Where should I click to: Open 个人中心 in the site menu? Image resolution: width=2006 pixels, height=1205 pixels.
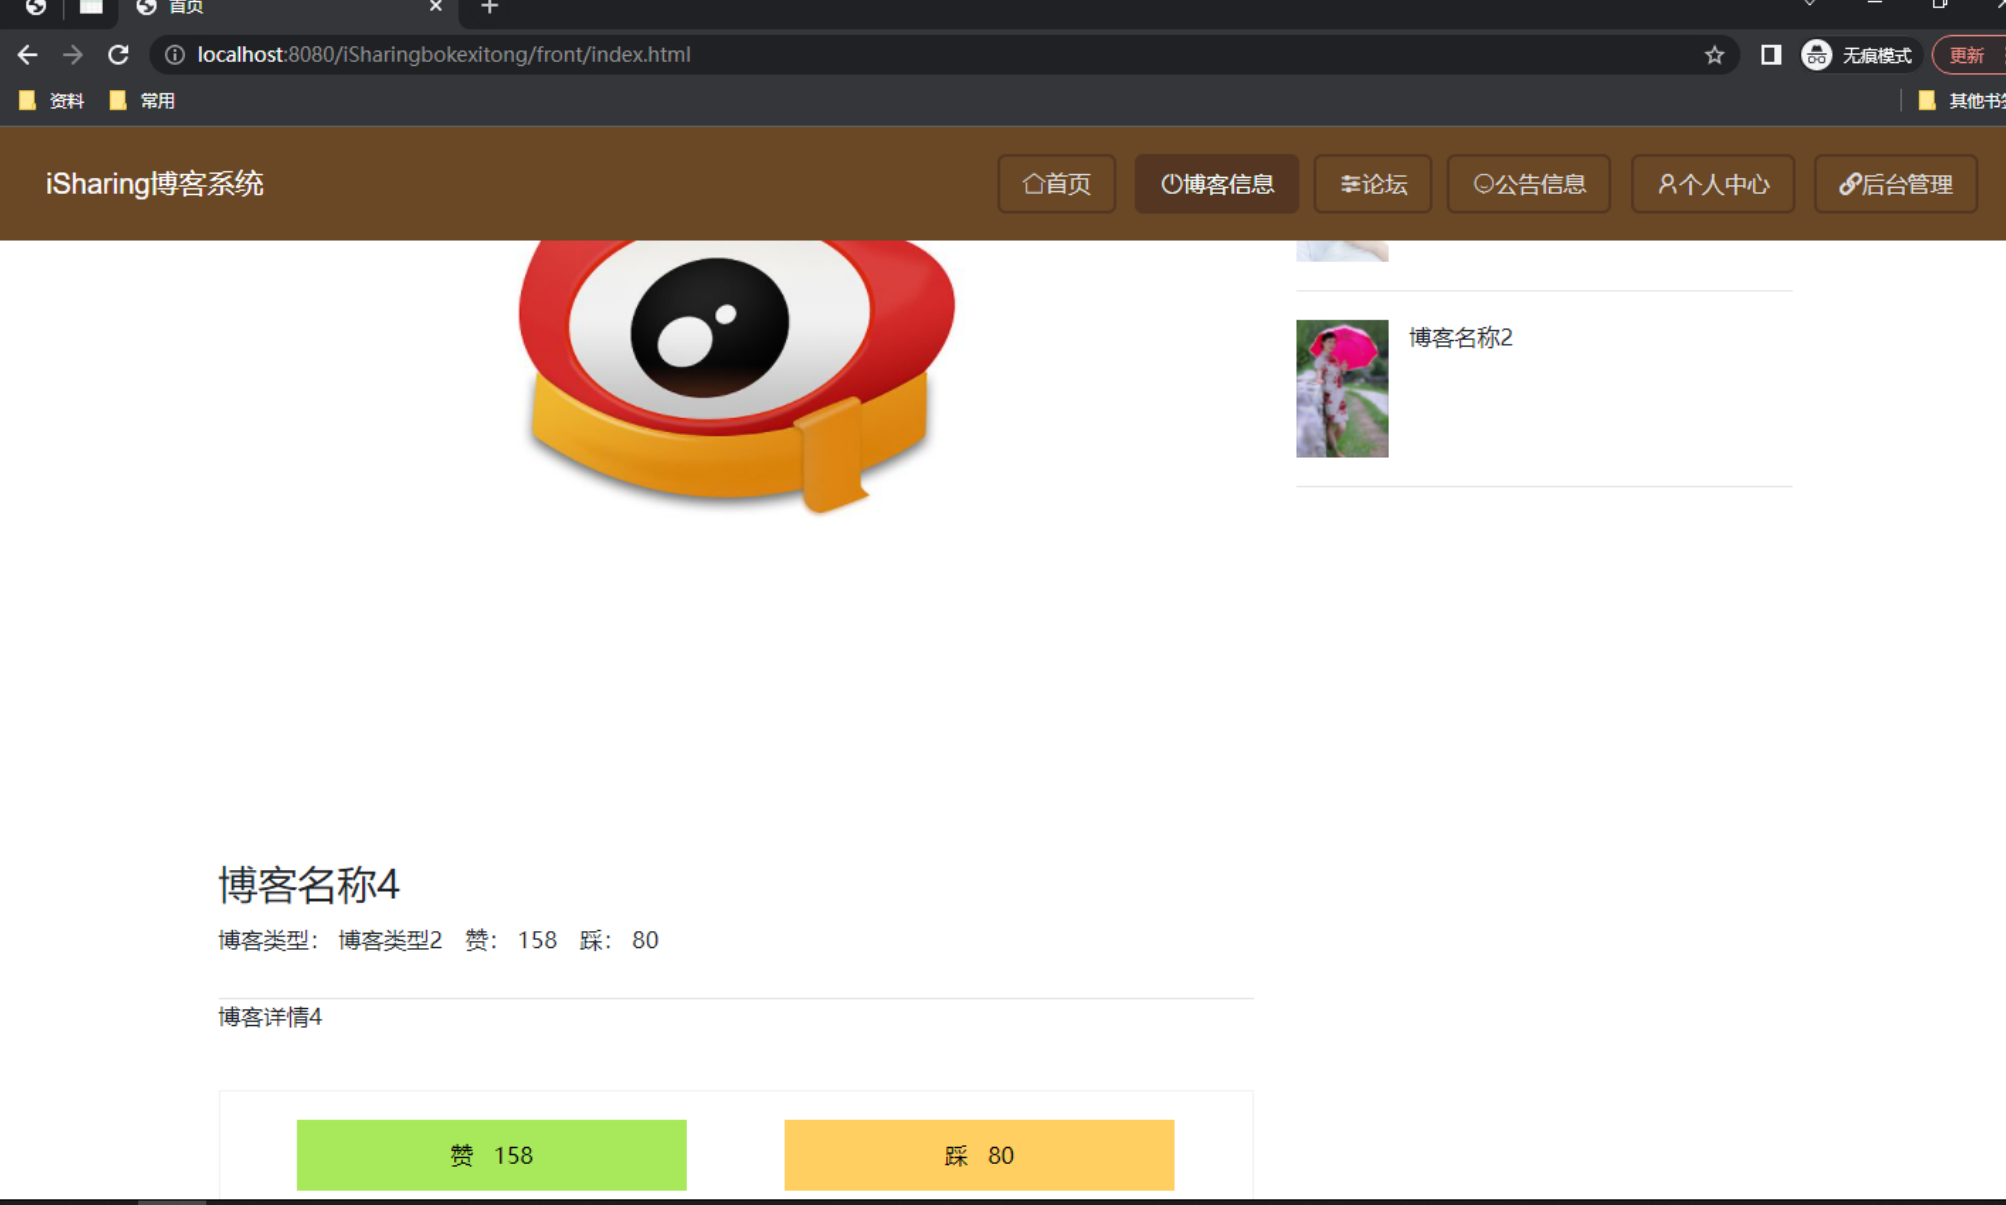coord(1713,184)
